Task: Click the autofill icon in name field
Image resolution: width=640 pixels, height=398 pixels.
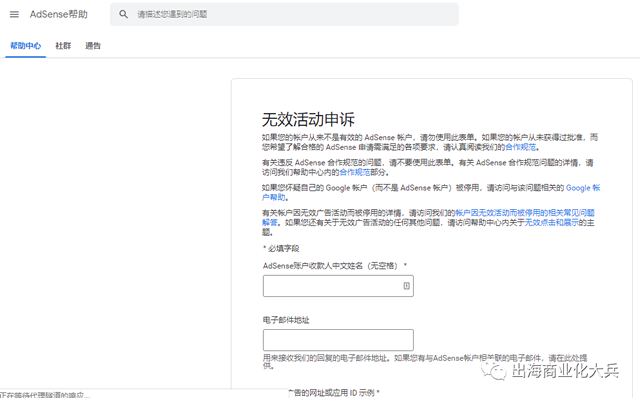Action: (x=407, y=286)
